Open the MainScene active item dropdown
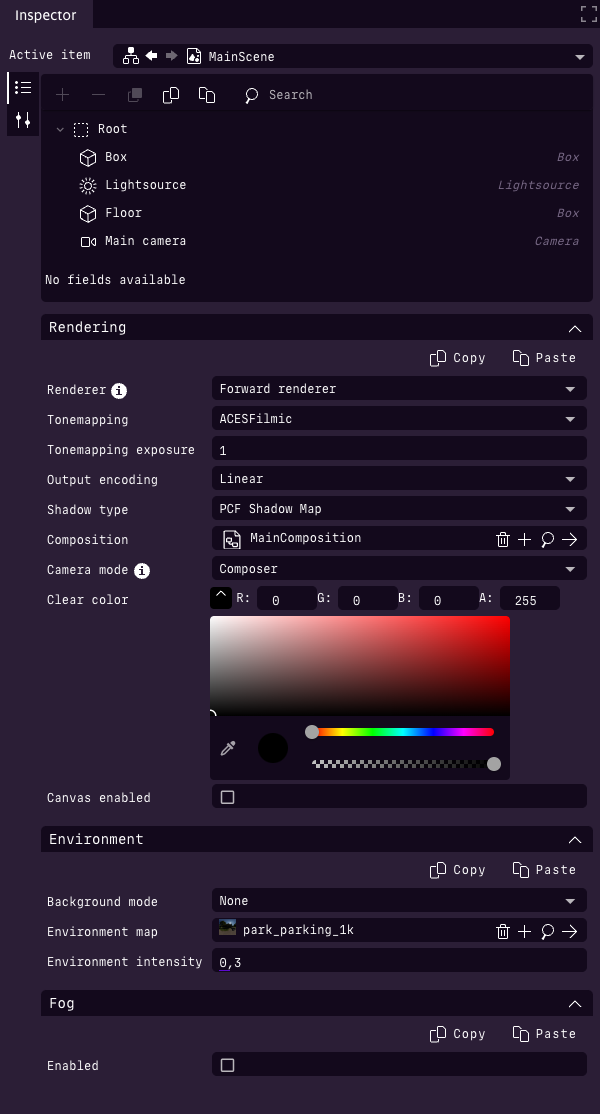Viewport: 600px width, 1114px height. tap(580, 57)
